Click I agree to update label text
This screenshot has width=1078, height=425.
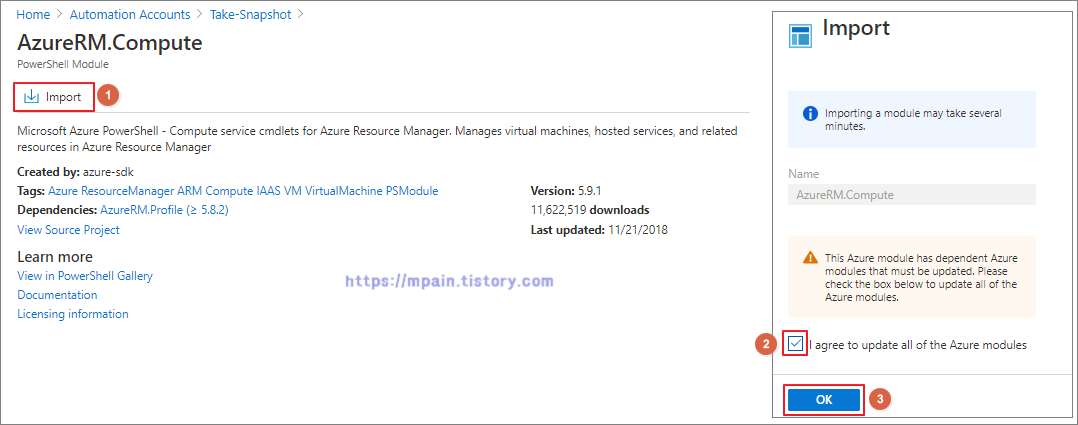pyautogui.click(x=918, y=345)
